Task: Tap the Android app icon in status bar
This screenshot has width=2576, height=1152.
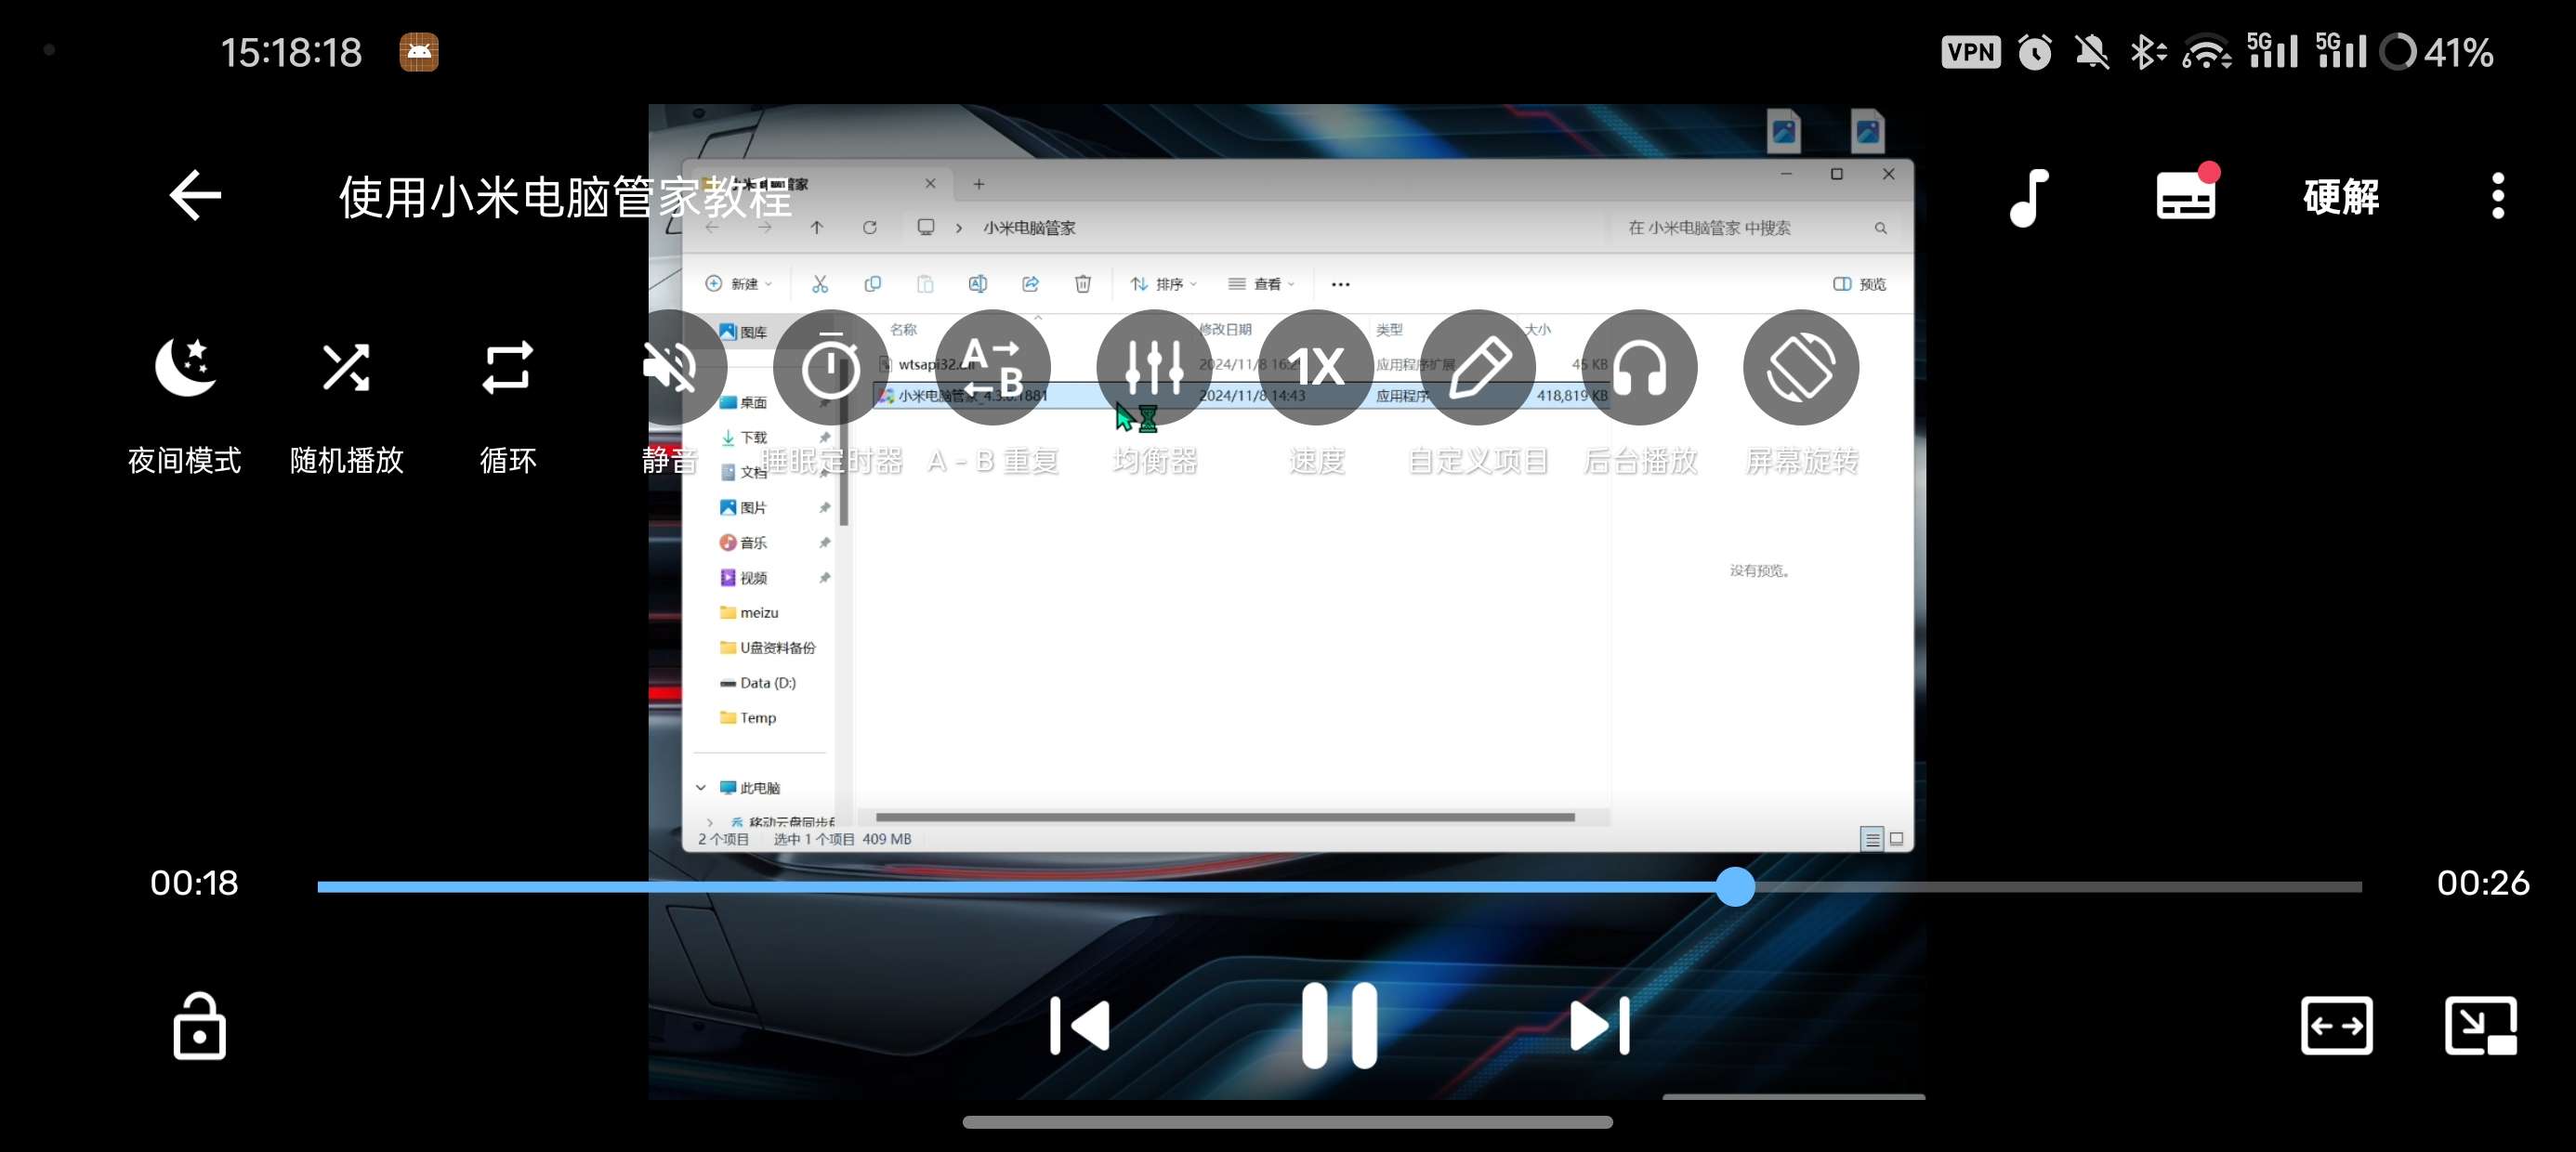Action: coord(419,52)
